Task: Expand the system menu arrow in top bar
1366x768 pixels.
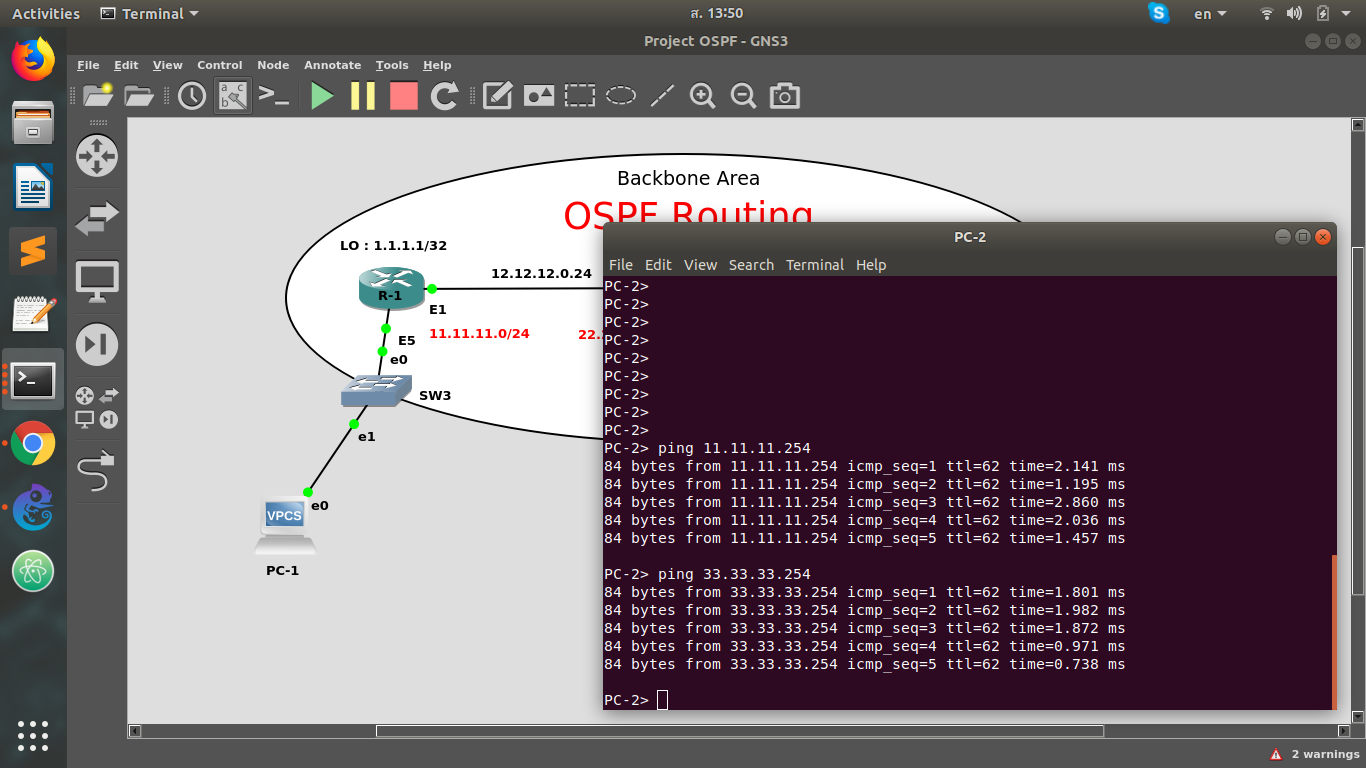Action: (x=1346, y=13)
